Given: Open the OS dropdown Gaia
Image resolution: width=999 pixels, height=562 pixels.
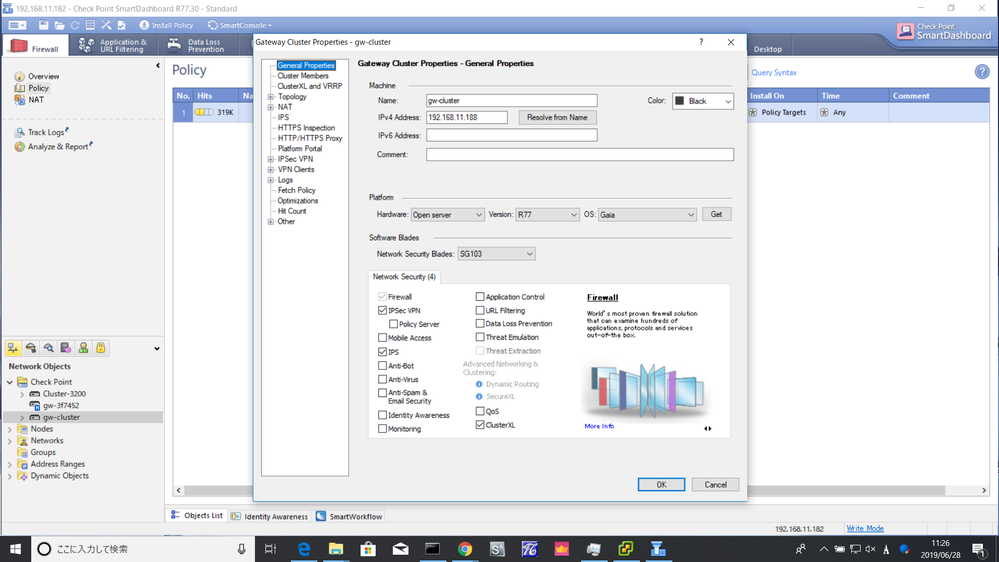Looking at the screenshot, I should tap(647, 215).
